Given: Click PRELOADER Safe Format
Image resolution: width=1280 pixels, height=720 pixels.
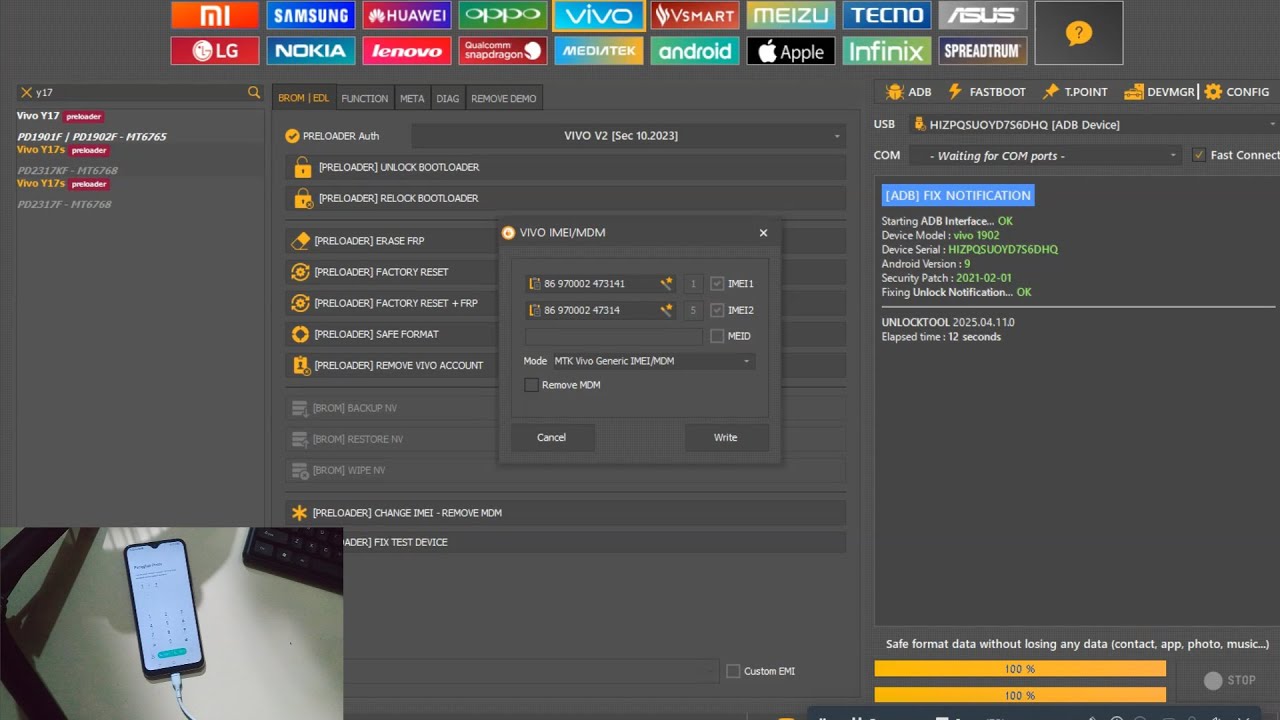Looking at the screenshot, I should pyautogui.click(x=391, y=334).
